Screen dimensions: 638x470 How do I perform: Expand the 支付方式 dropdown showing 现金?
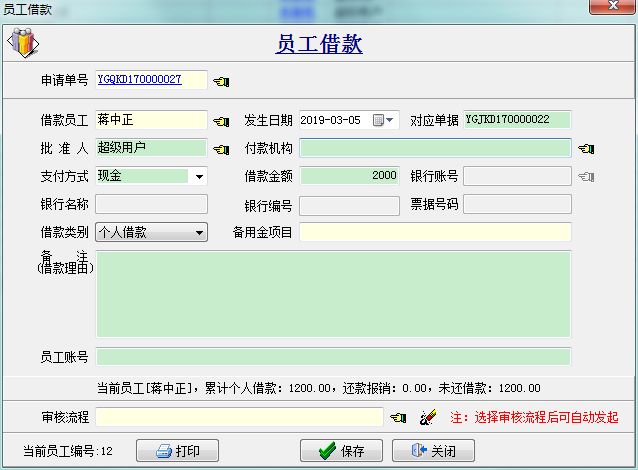[199, 176]
